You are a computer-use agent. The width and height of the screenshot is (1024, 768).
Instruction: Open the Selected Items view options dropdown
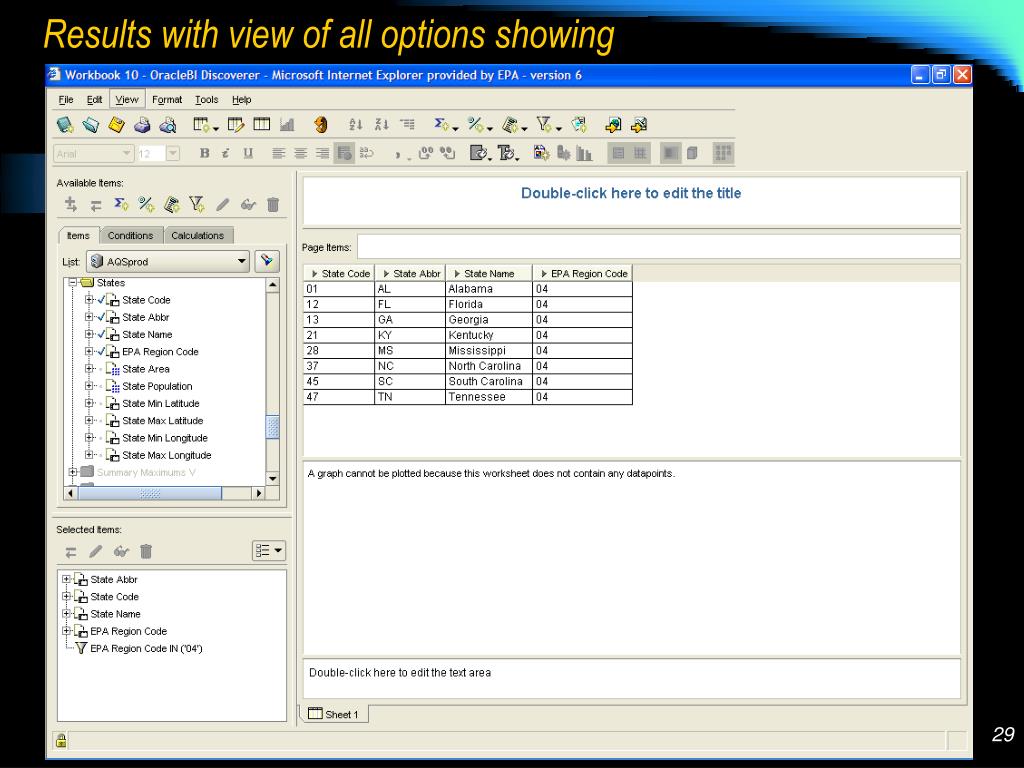click(x=268, y=551)
